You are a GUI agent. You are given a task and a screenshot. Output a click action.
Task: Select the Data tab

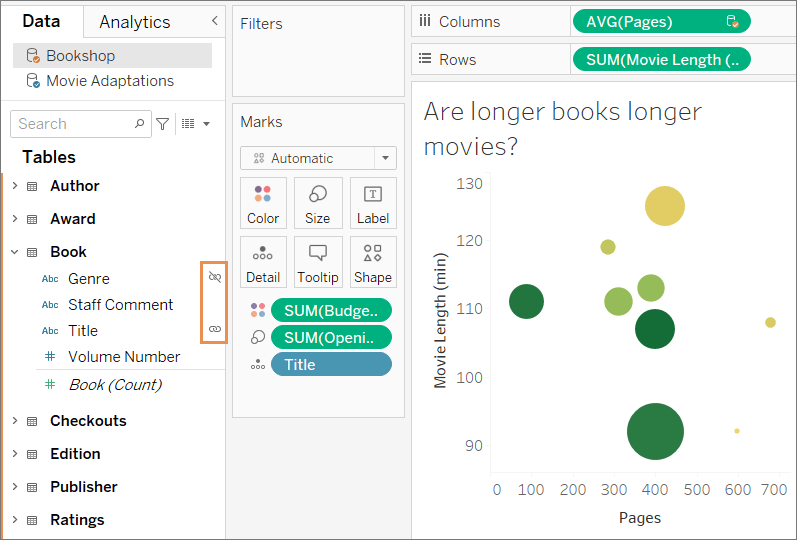pos(41,22)
